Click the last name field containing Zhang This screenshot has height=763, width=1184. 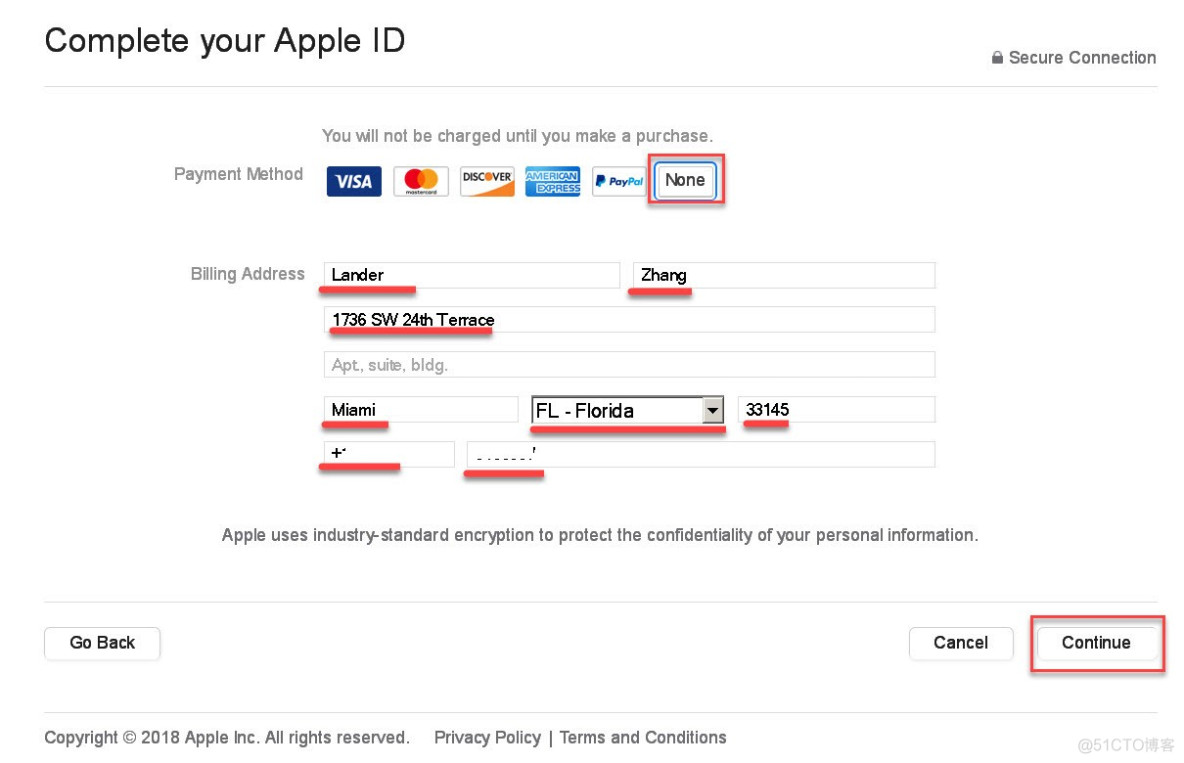(x=784, y=275)
